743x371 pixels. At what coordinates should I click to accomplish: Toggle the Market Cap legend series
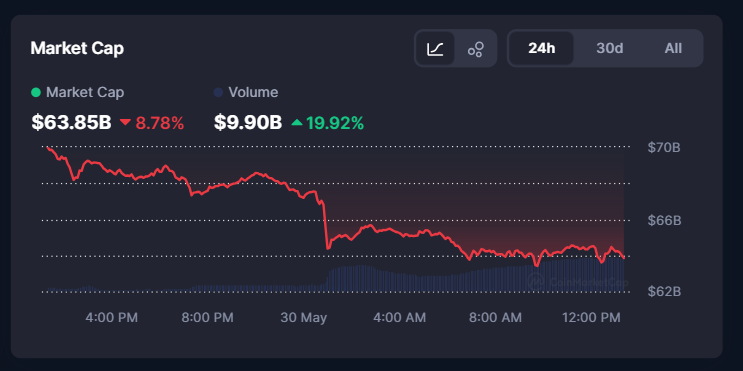click(77, 92)
